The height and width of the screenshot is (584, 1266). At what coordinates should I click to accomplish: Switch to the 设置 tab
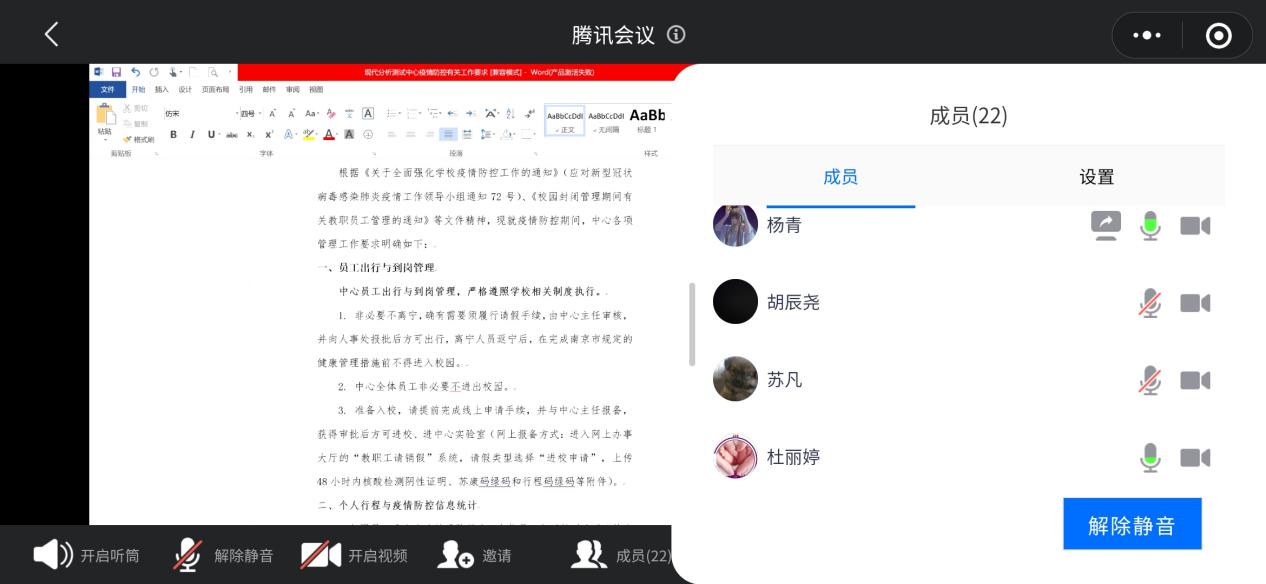[1096, 177]
